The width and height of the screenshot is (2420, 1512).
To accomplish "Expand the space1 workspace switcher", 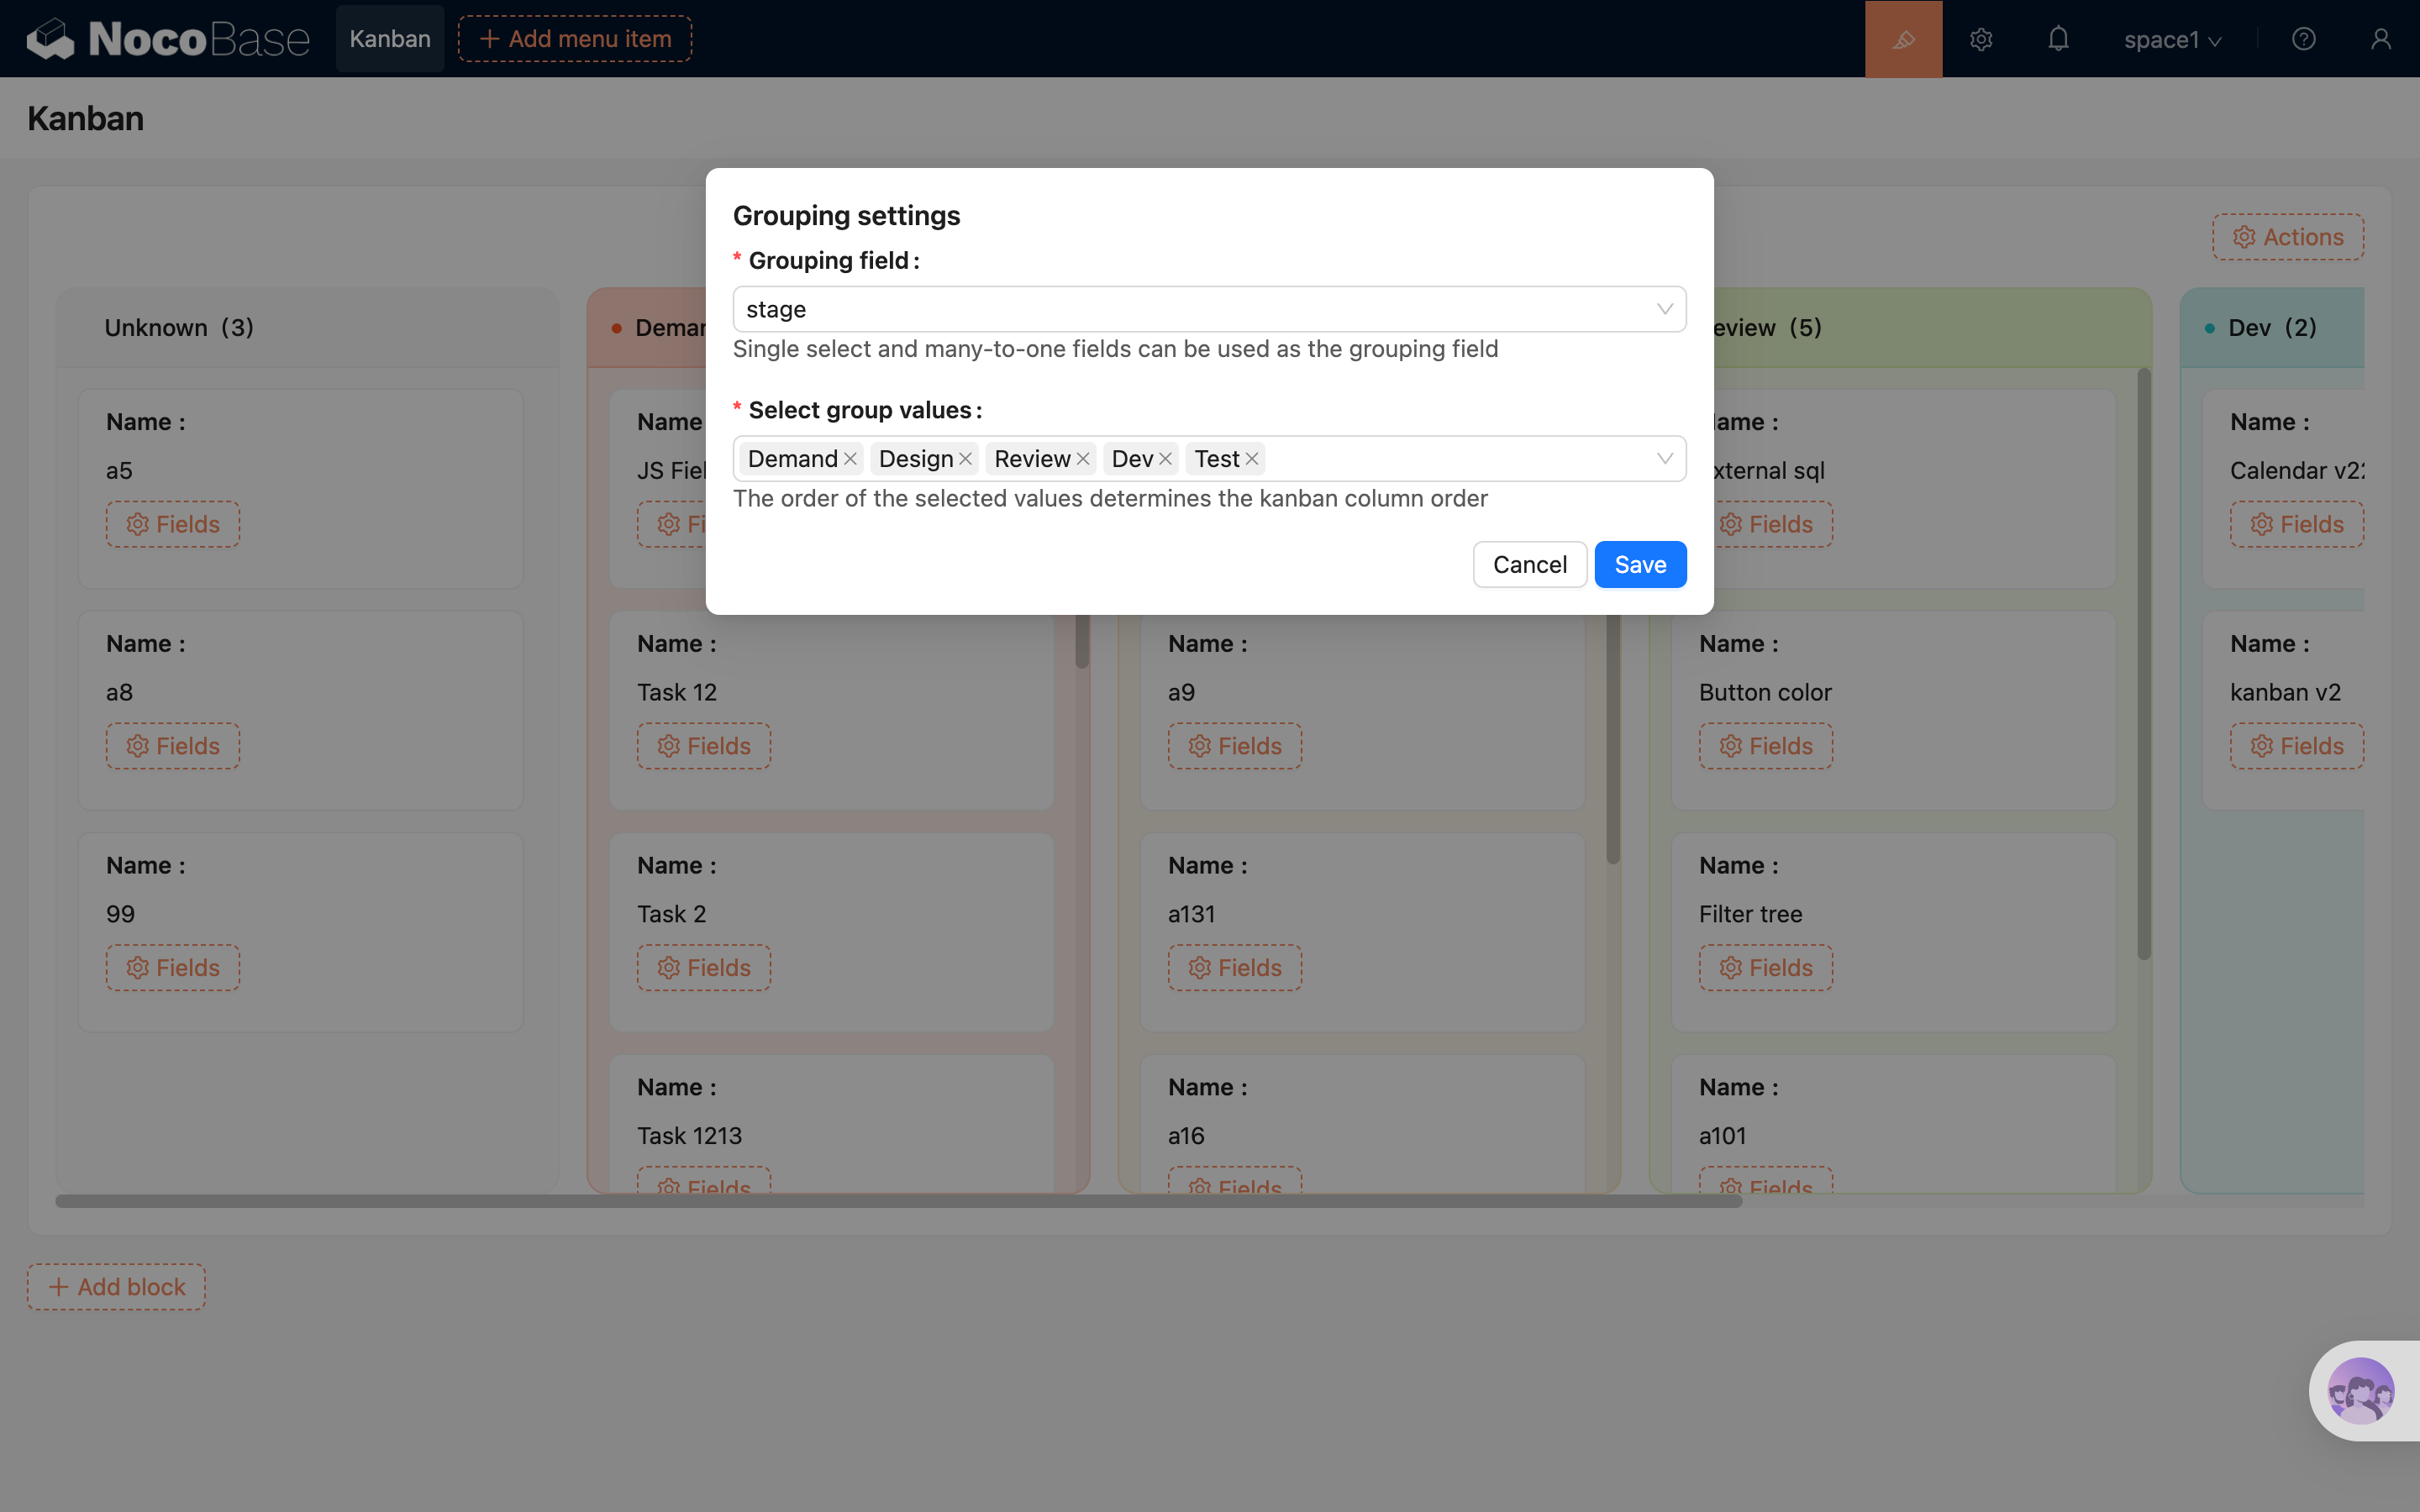I will [2172, 40].
